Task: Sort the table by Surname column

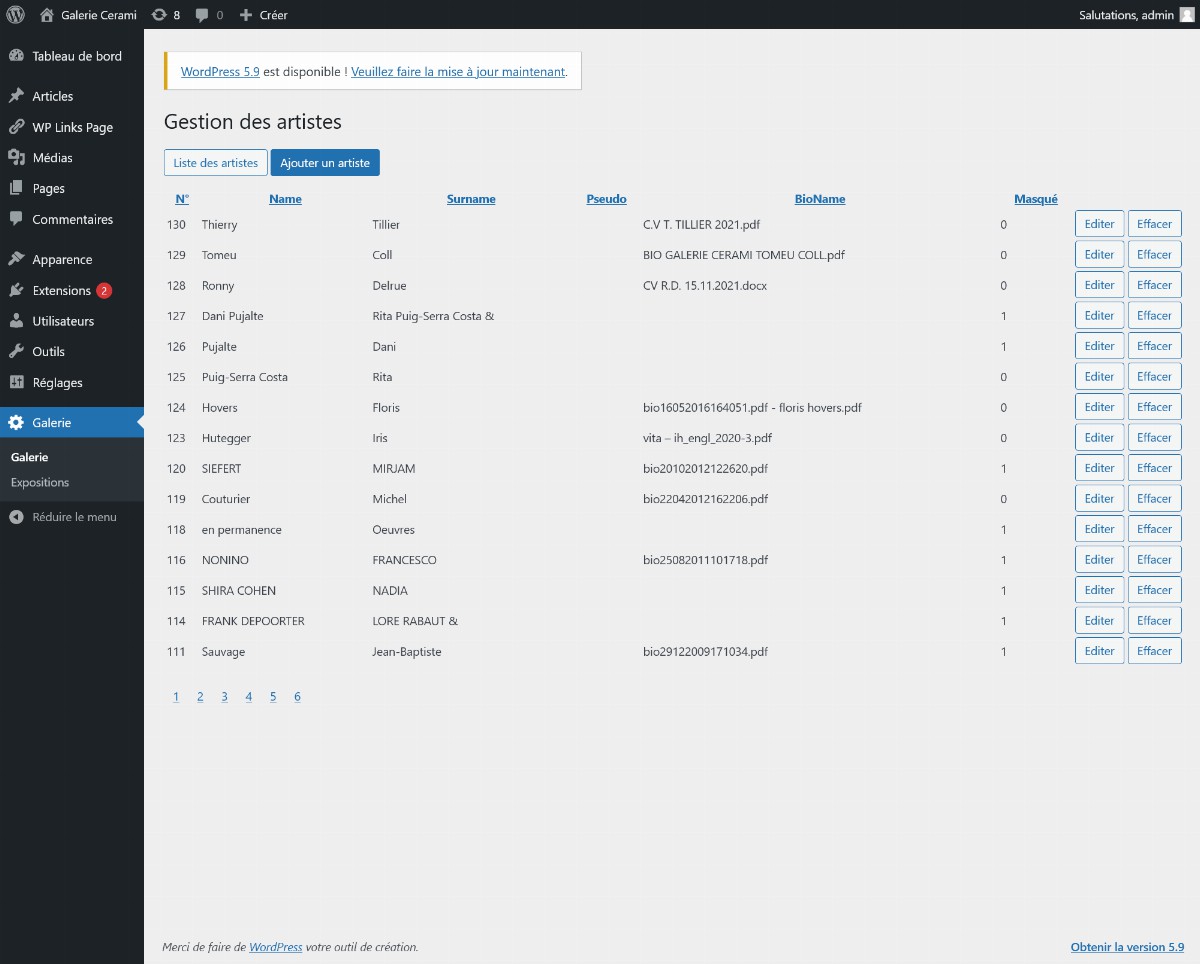Action: point(471,199)
